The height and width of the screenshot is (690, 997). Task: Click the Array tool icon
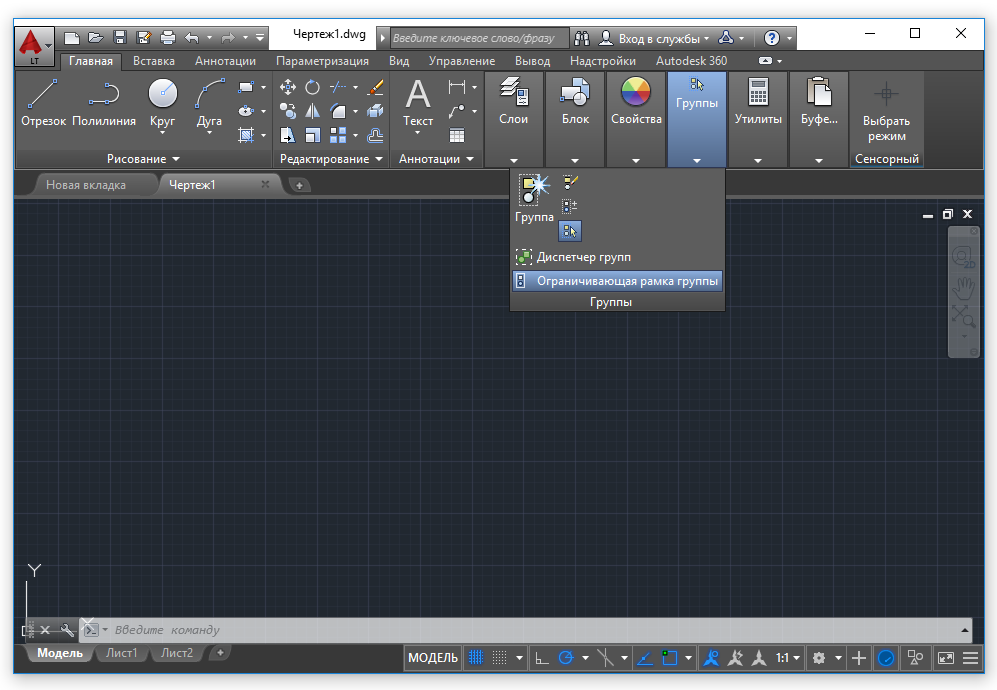pyautogui.click(x=338, y=135)
